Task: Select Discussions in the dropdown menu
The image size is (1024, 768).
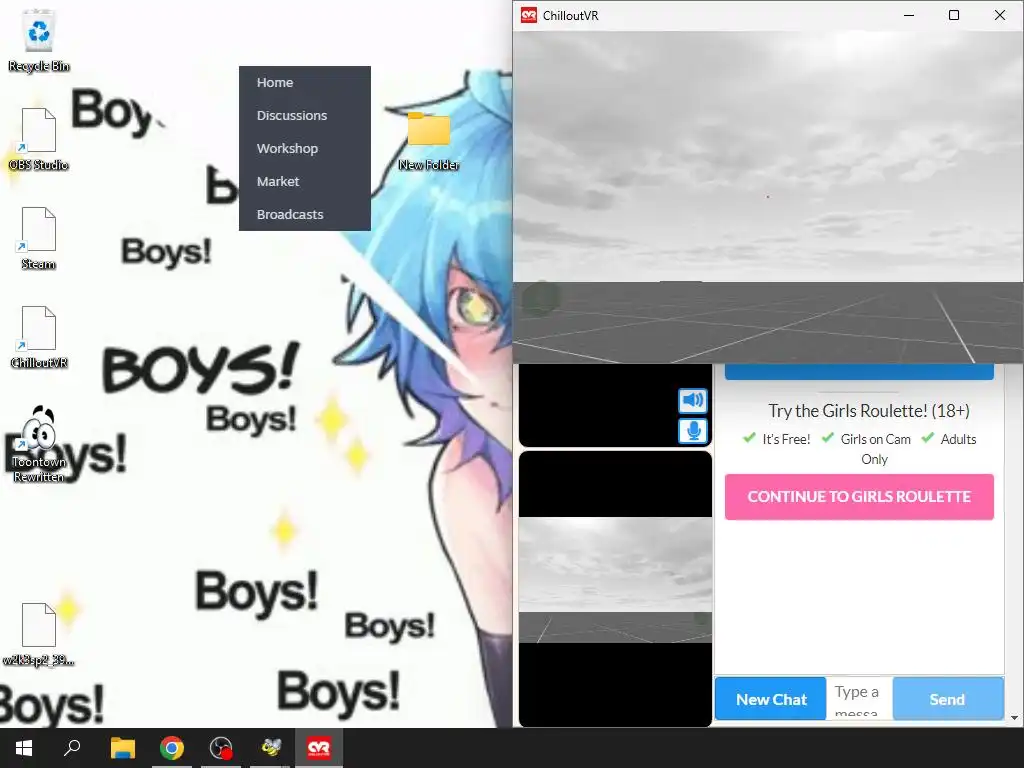Action: tap(305, 116)
